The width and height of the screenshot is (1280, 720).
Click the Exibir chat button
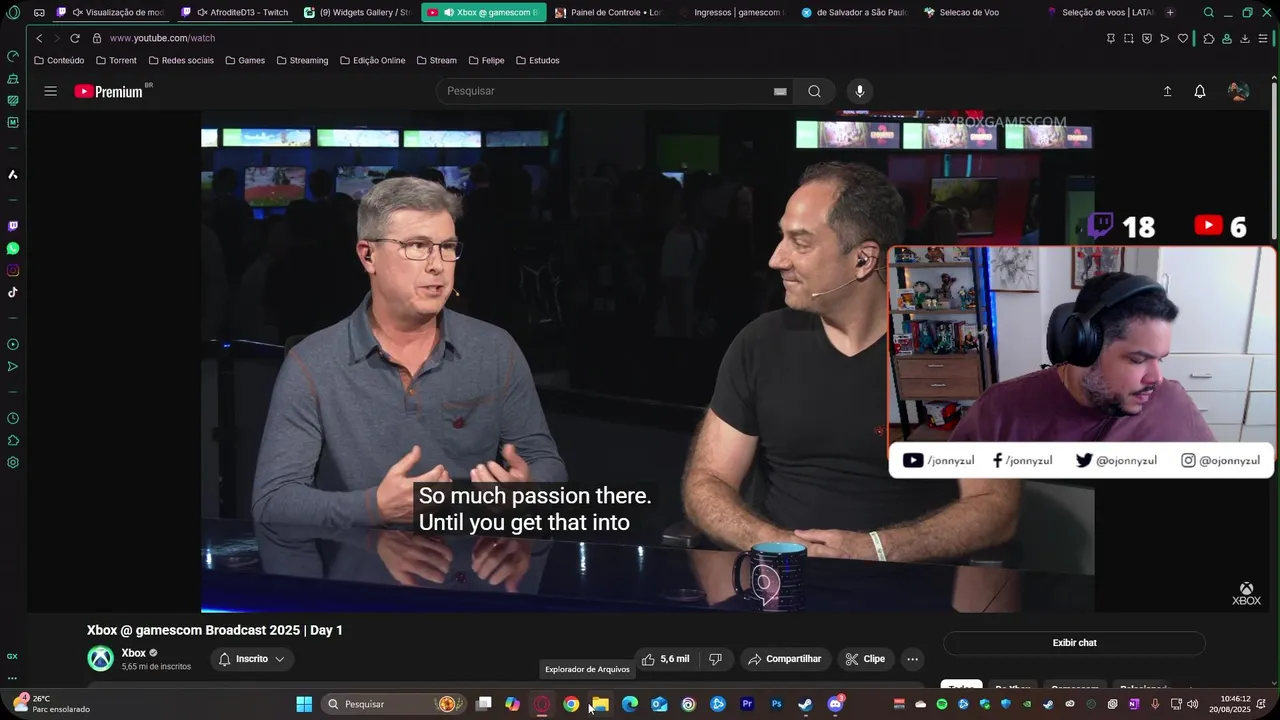pos(1074,643)
